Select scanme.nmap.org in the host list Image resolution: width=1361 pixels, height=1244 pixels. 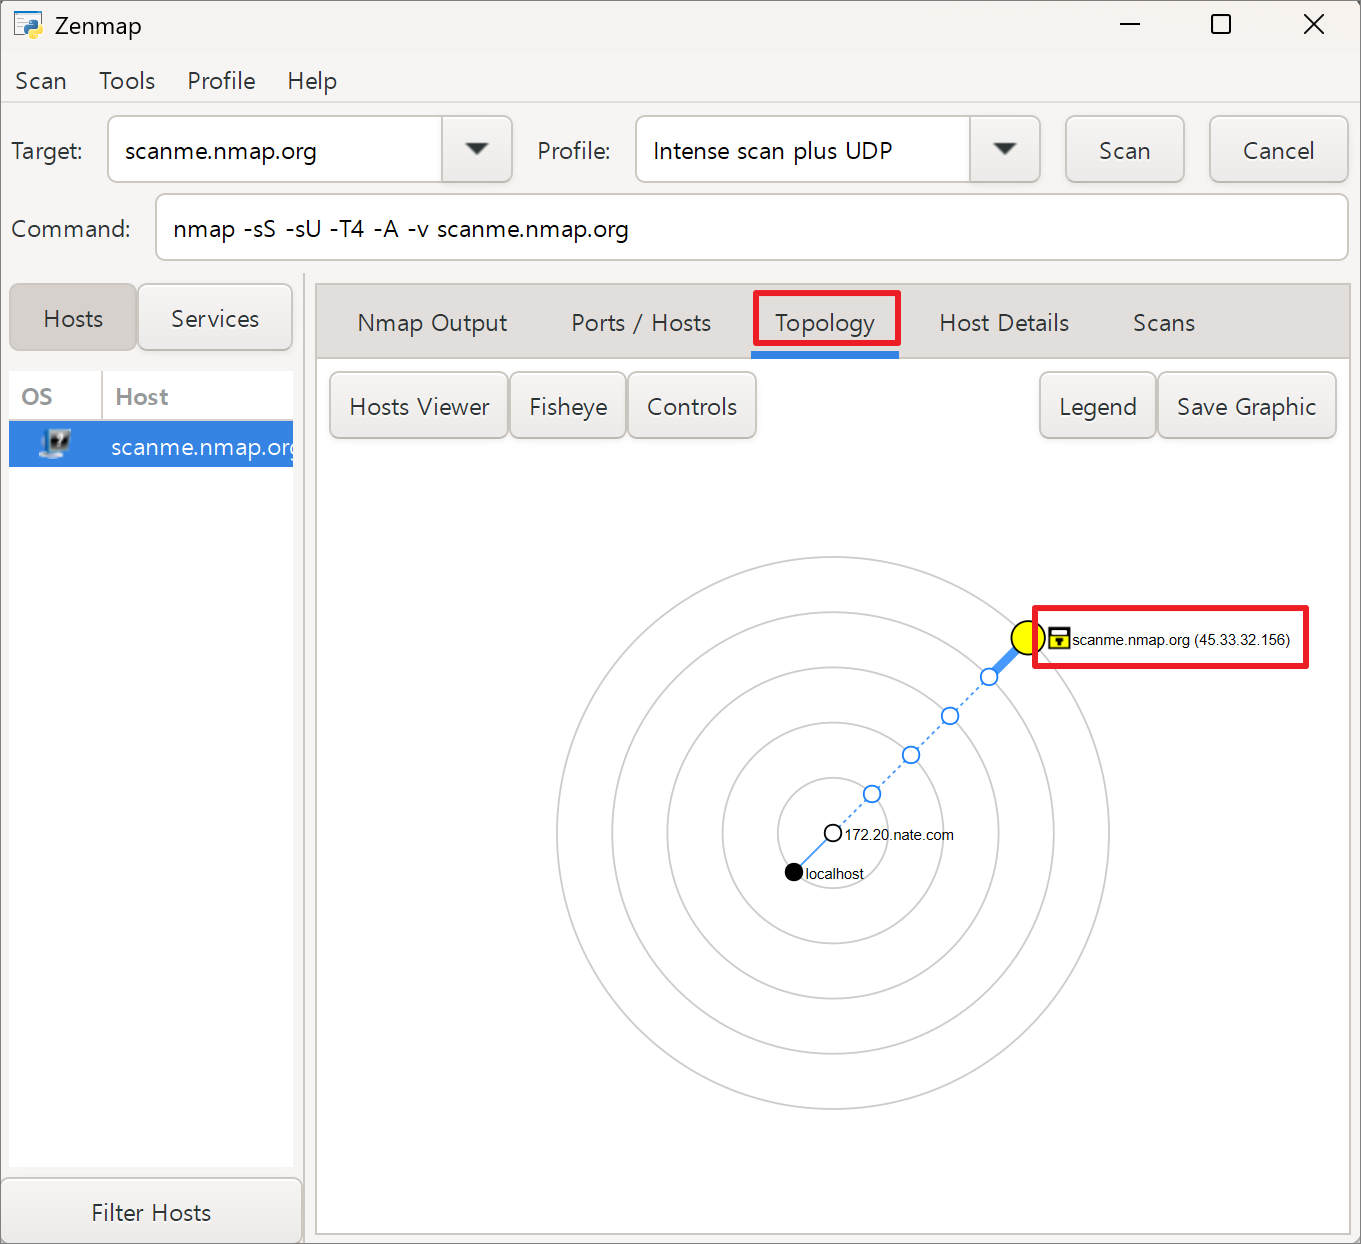pos(151,445)
